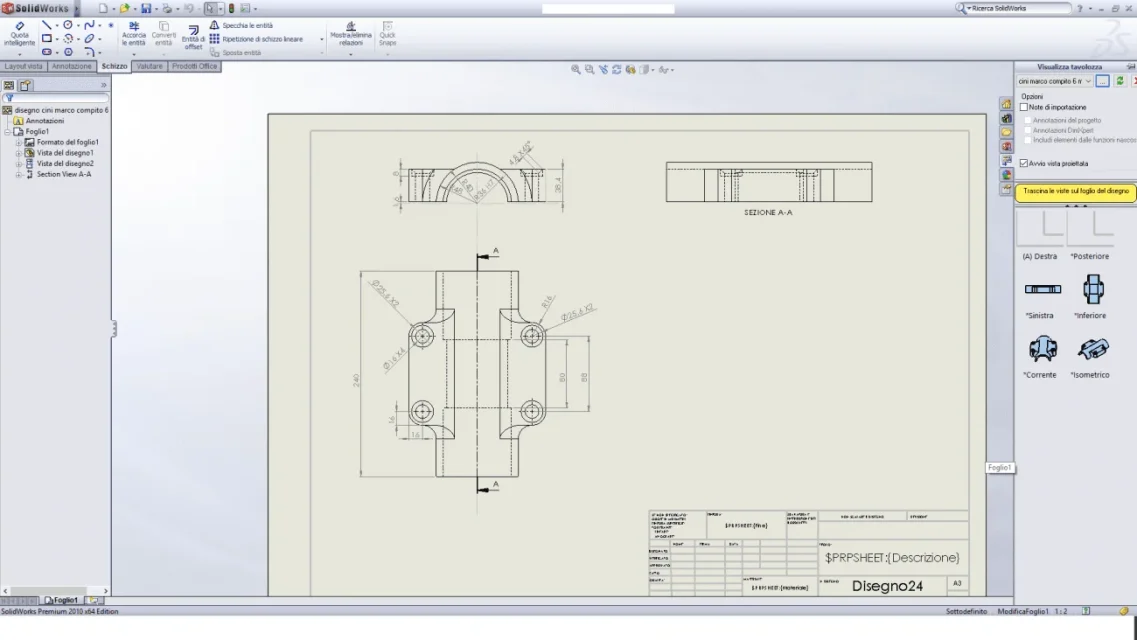Click the Help question mark button
1137x640 pixels.
[x=1080, y=9]
